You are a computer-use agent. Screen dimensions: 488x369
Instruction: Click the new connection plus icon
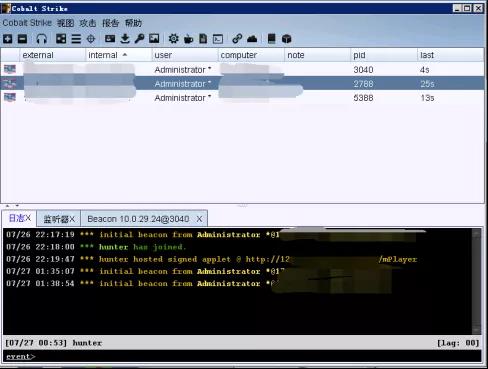tap(8, 39)
